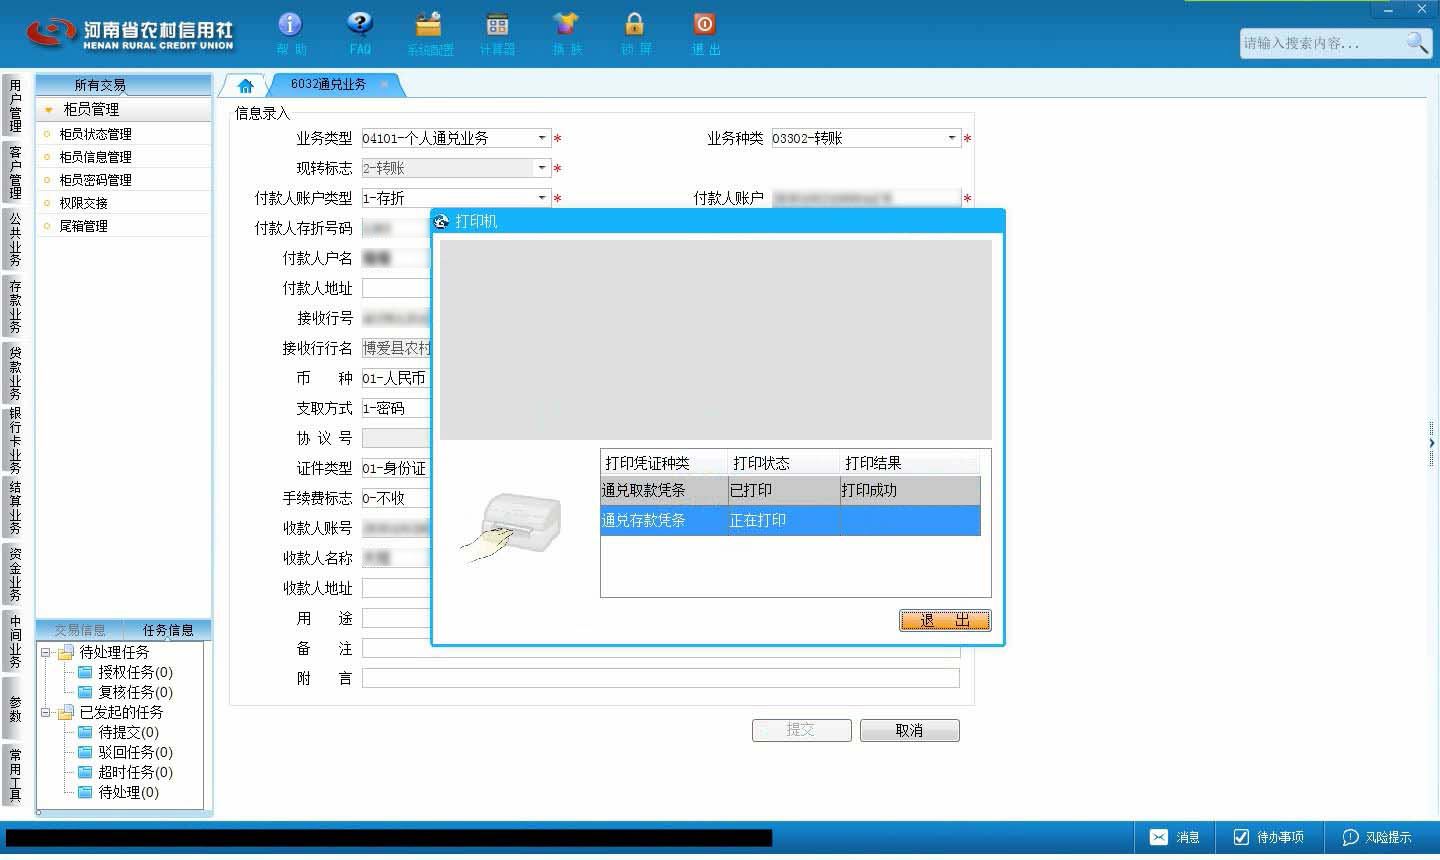Collapse the 柜员管理 menu group

[48, 110]
